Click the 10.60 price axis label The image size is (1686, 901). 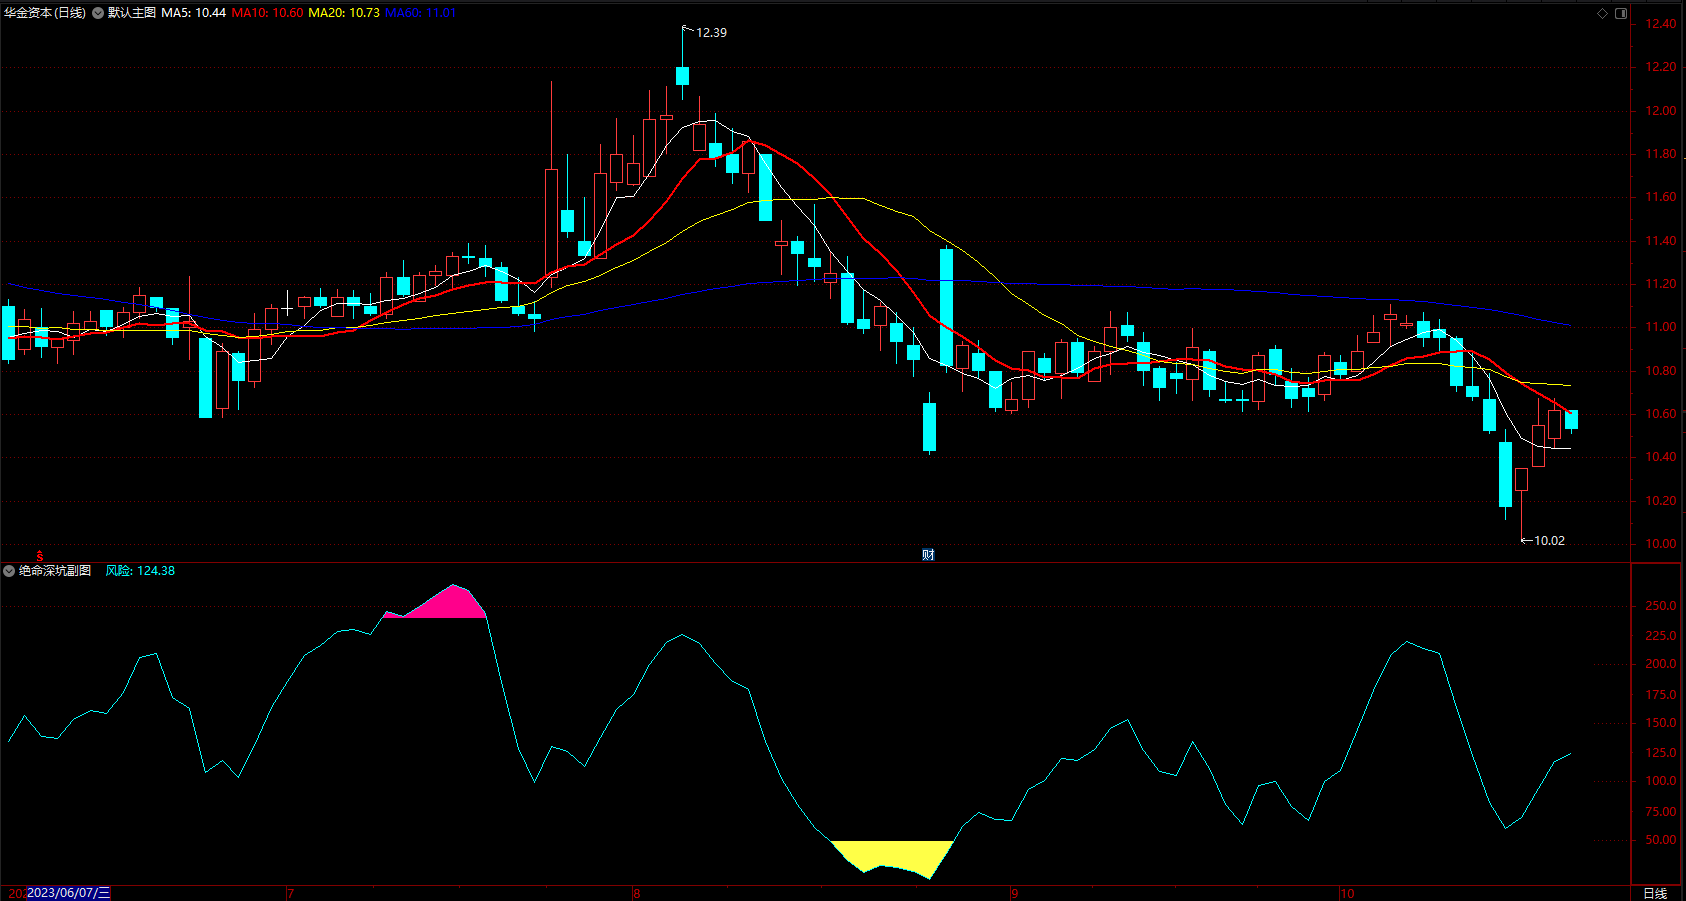pos(1662,414)
